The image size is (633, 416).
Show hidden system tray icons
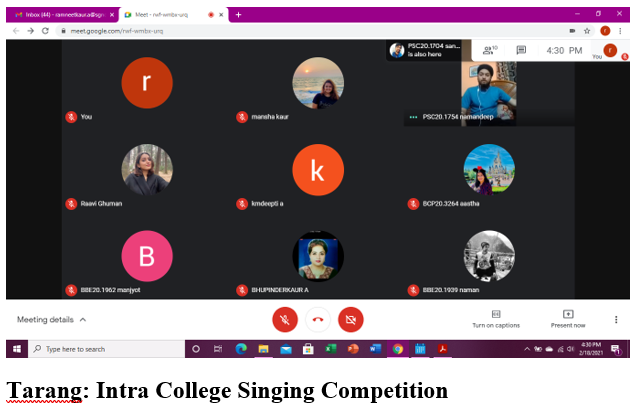(527, 349)
